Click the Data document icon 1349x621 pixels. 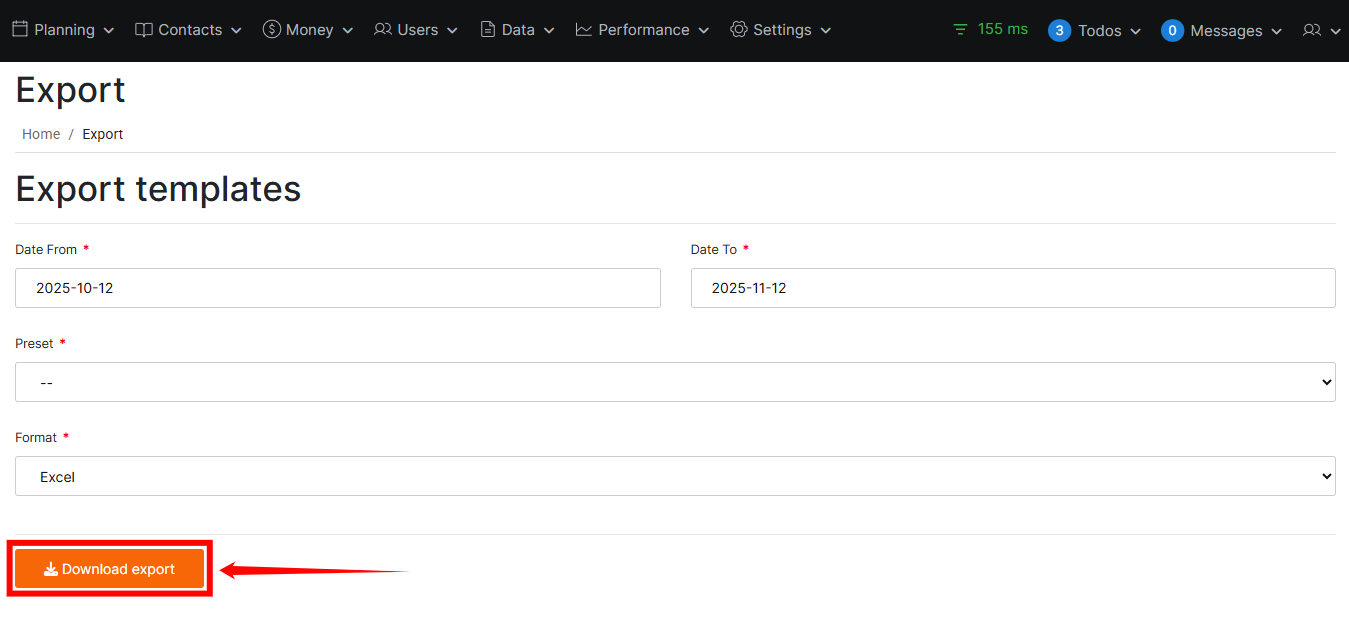coord(486,29)
